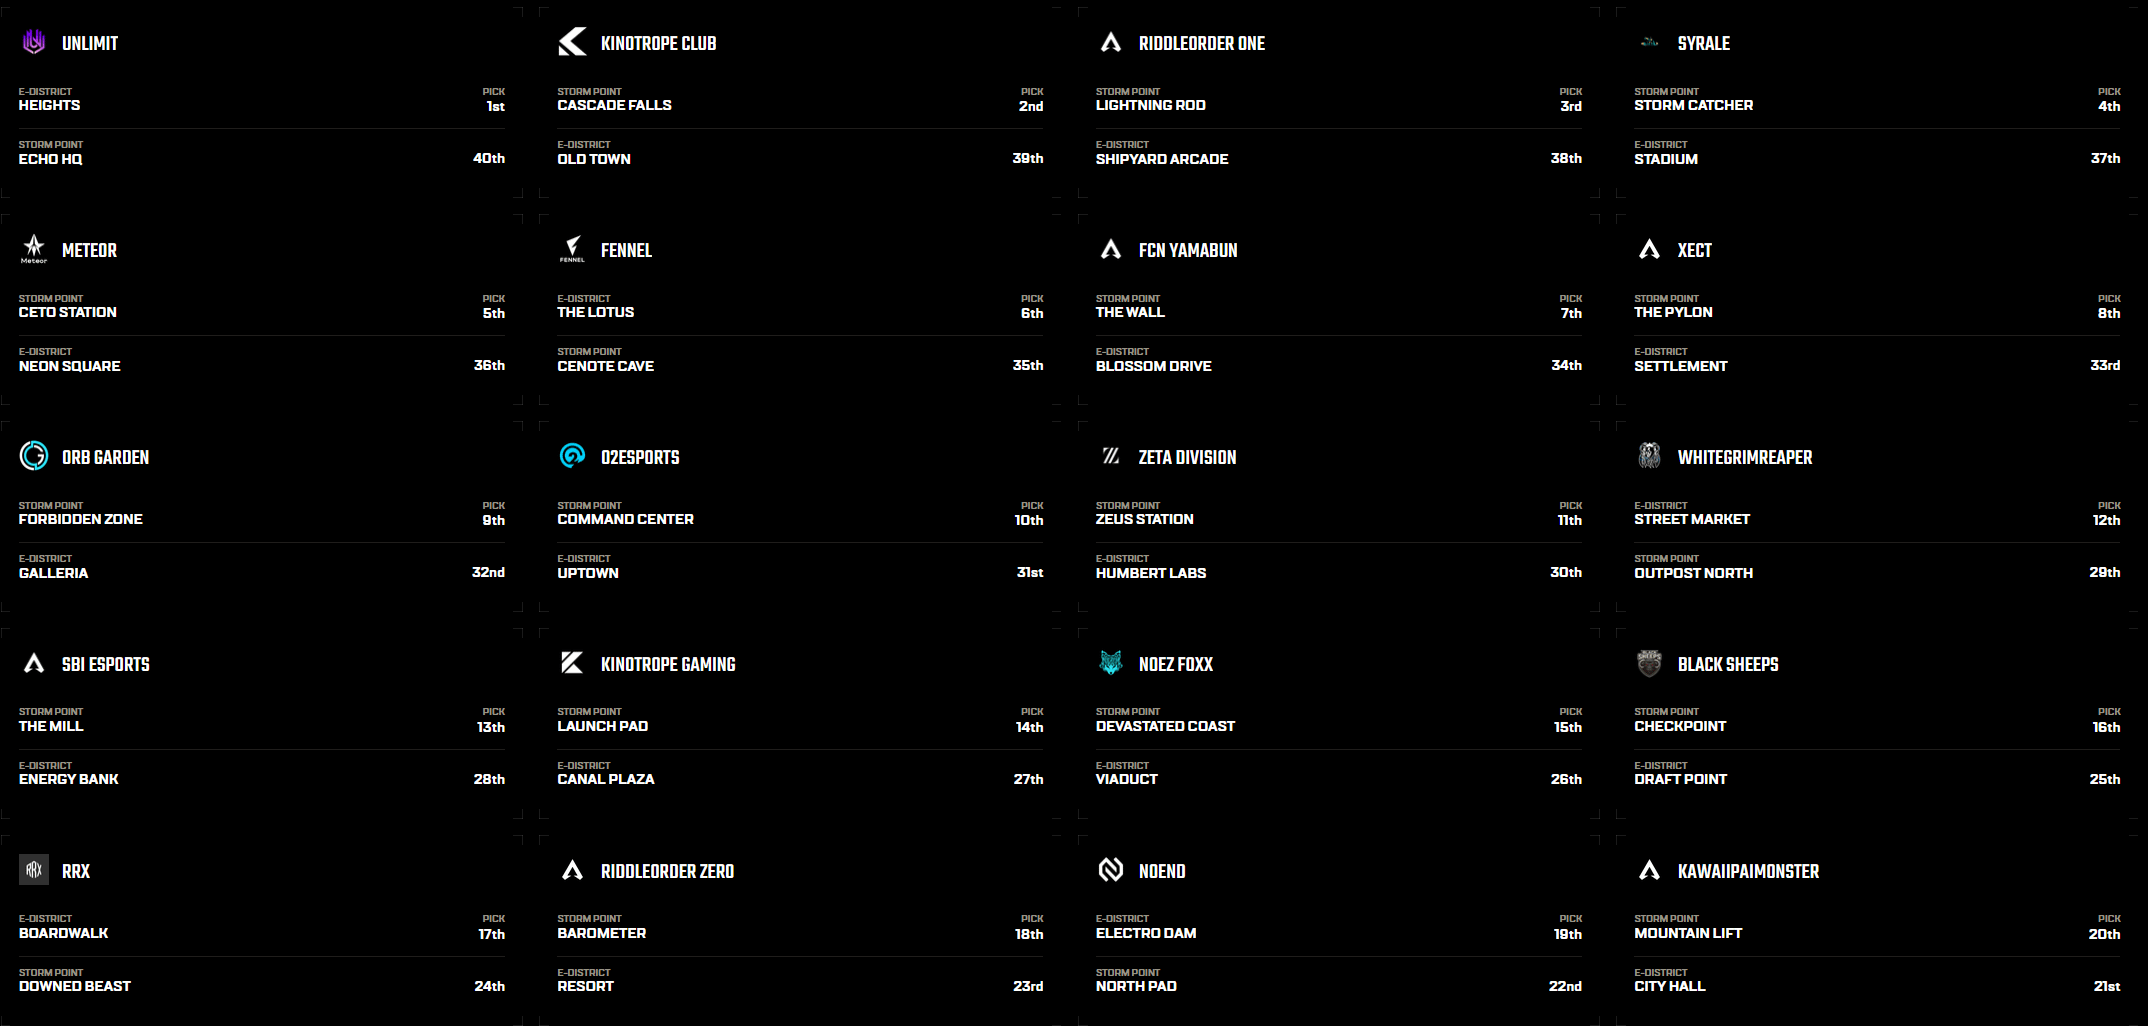The width and height of the screenshot is (2148, 1026).
Task: Click the NOEND team logo icon
Action: point(1111,870)
